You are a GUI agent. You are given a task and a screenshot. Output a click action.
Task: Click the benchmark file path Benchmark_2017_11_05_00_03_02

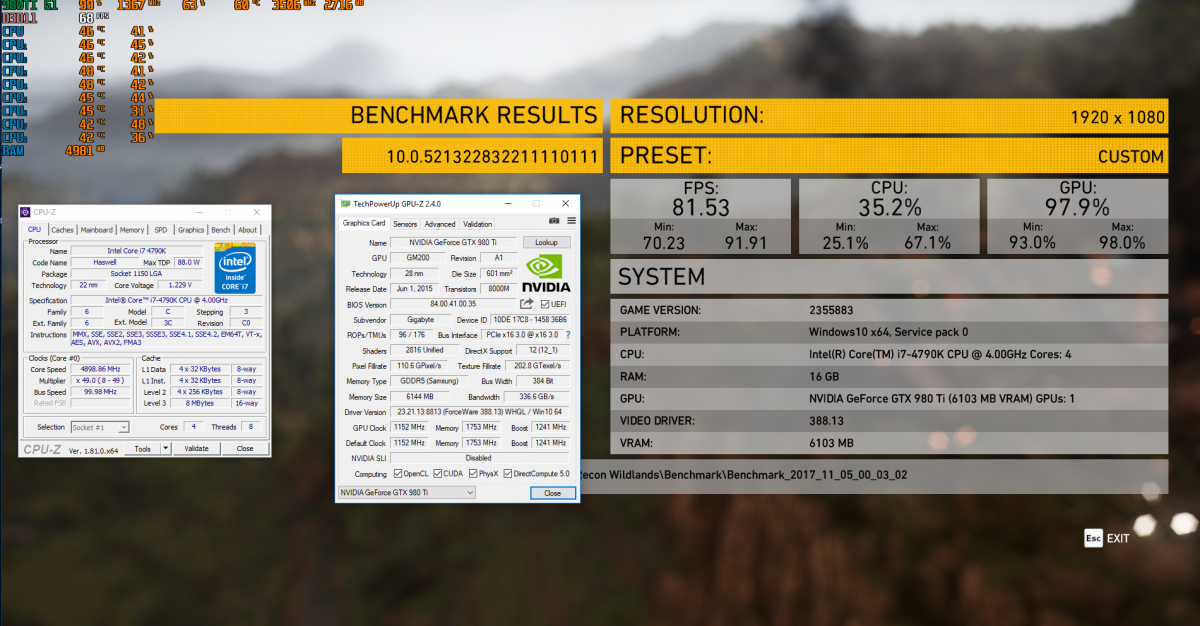[x=815, y=475]
